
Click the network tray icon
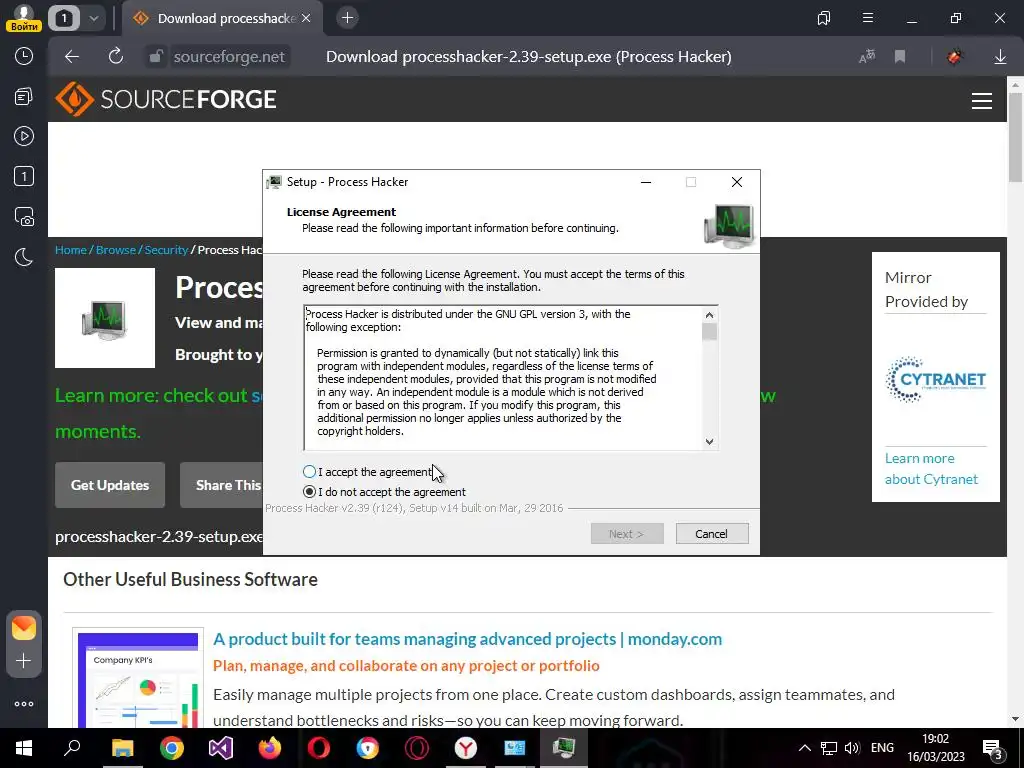[x=829, y=748]
